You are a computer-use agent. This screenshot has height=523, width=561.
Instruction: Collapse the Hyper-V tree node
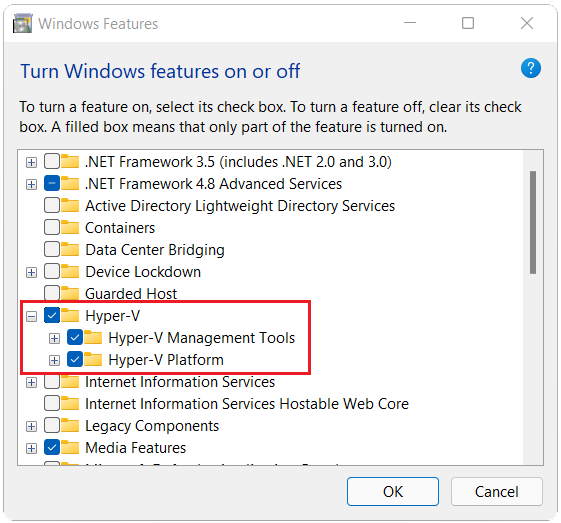31,316
